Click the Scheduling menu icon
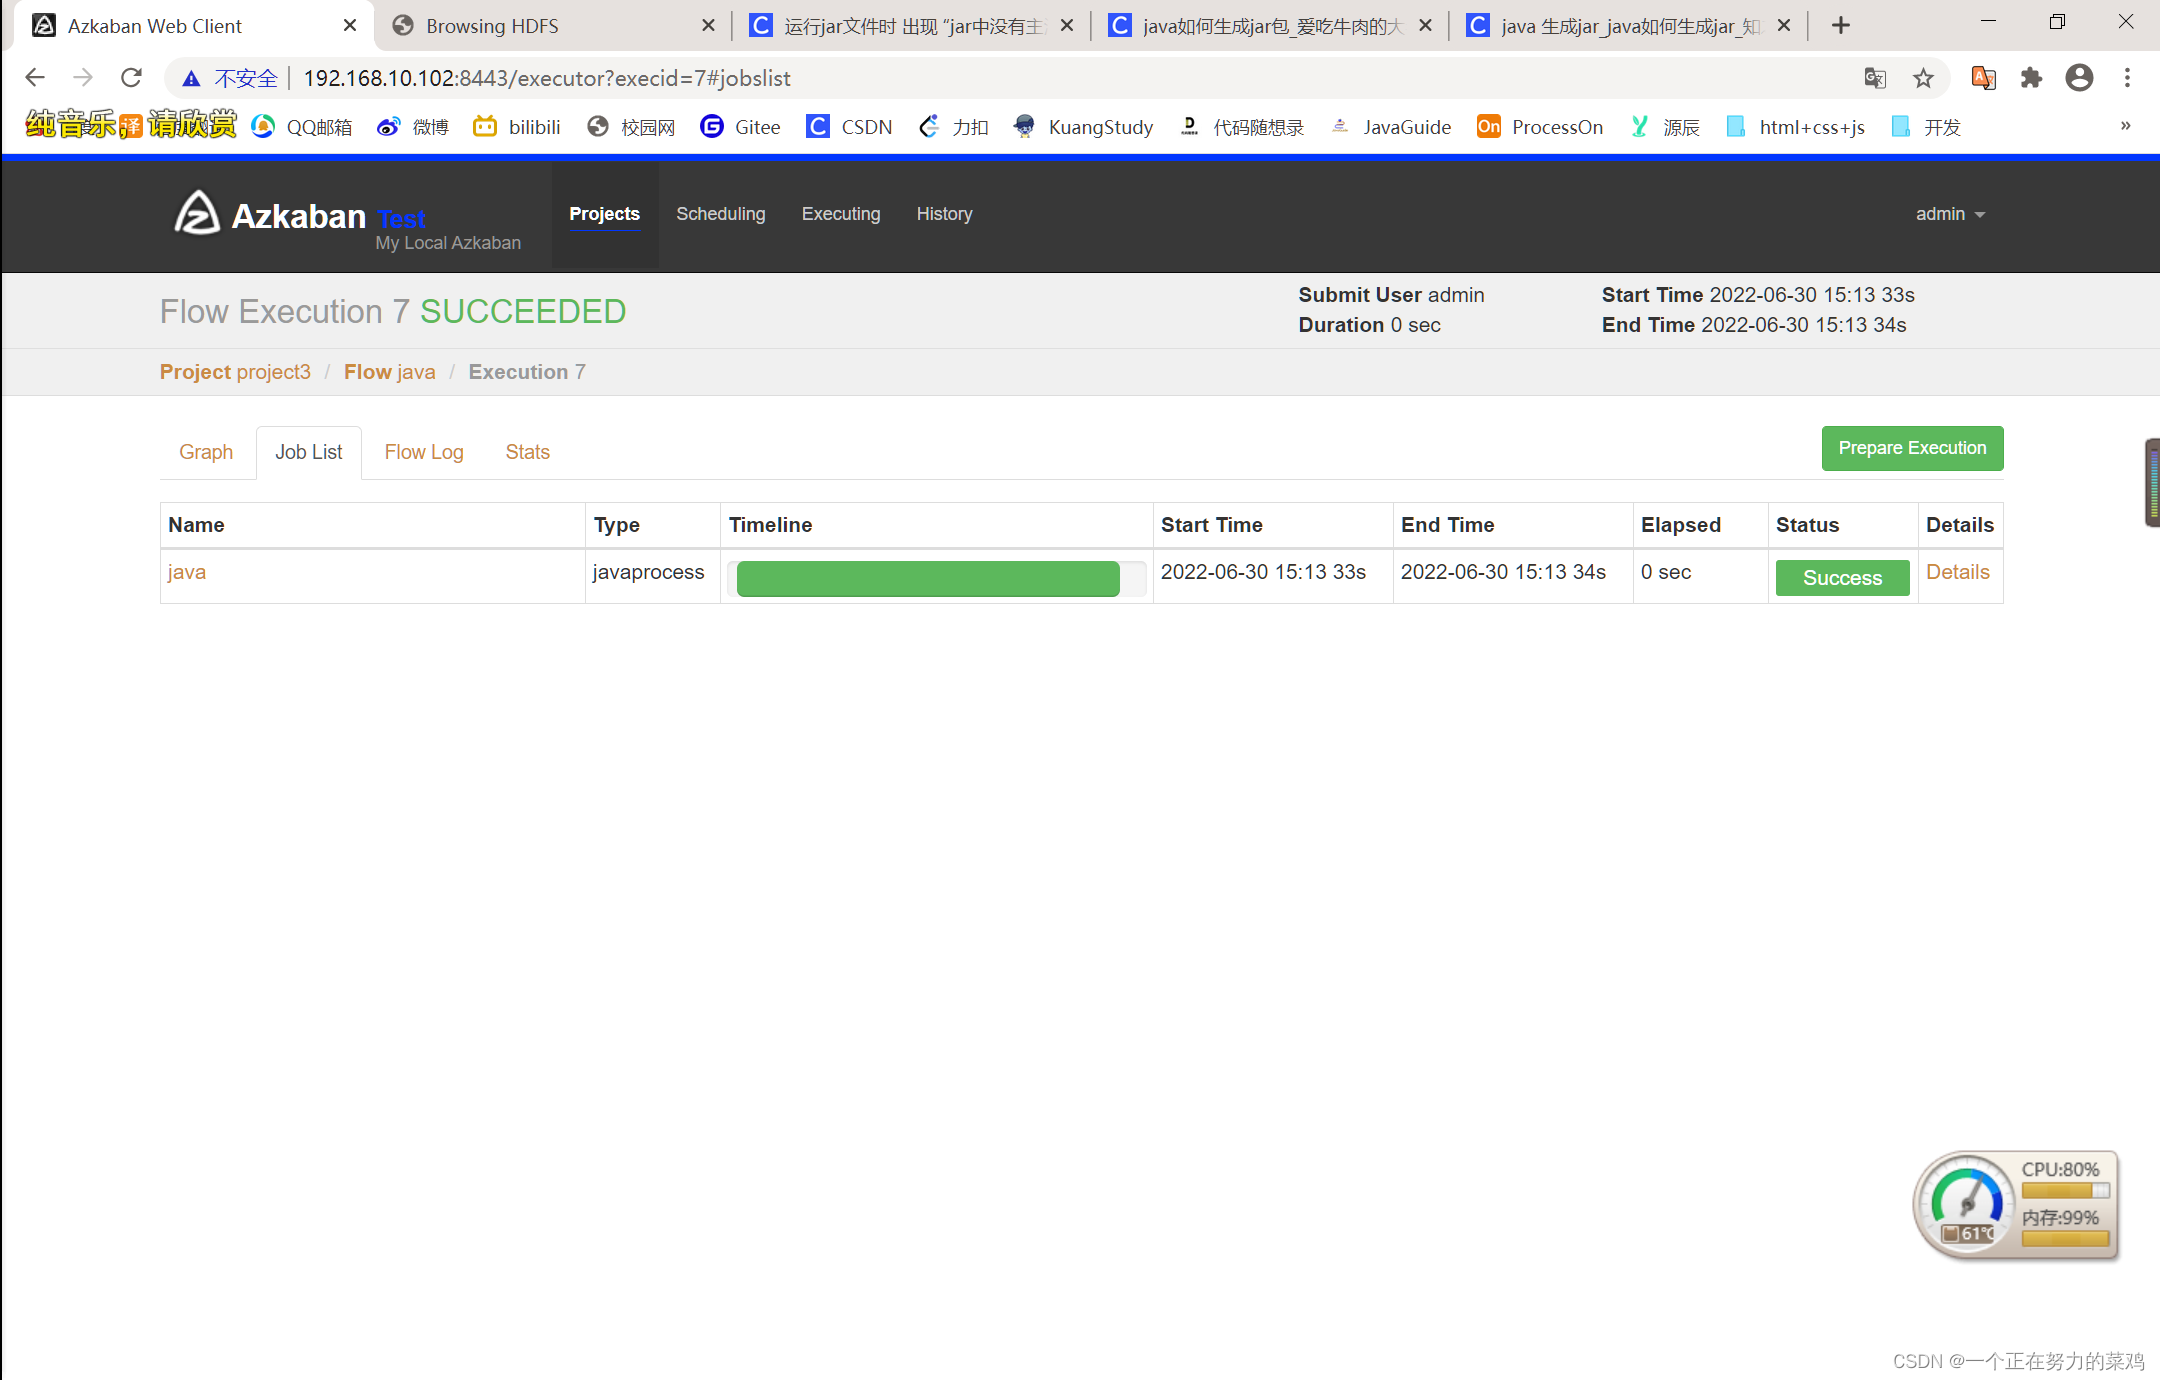The height and width of the screenshot is (1380, 2160). (x=721, y=214)
